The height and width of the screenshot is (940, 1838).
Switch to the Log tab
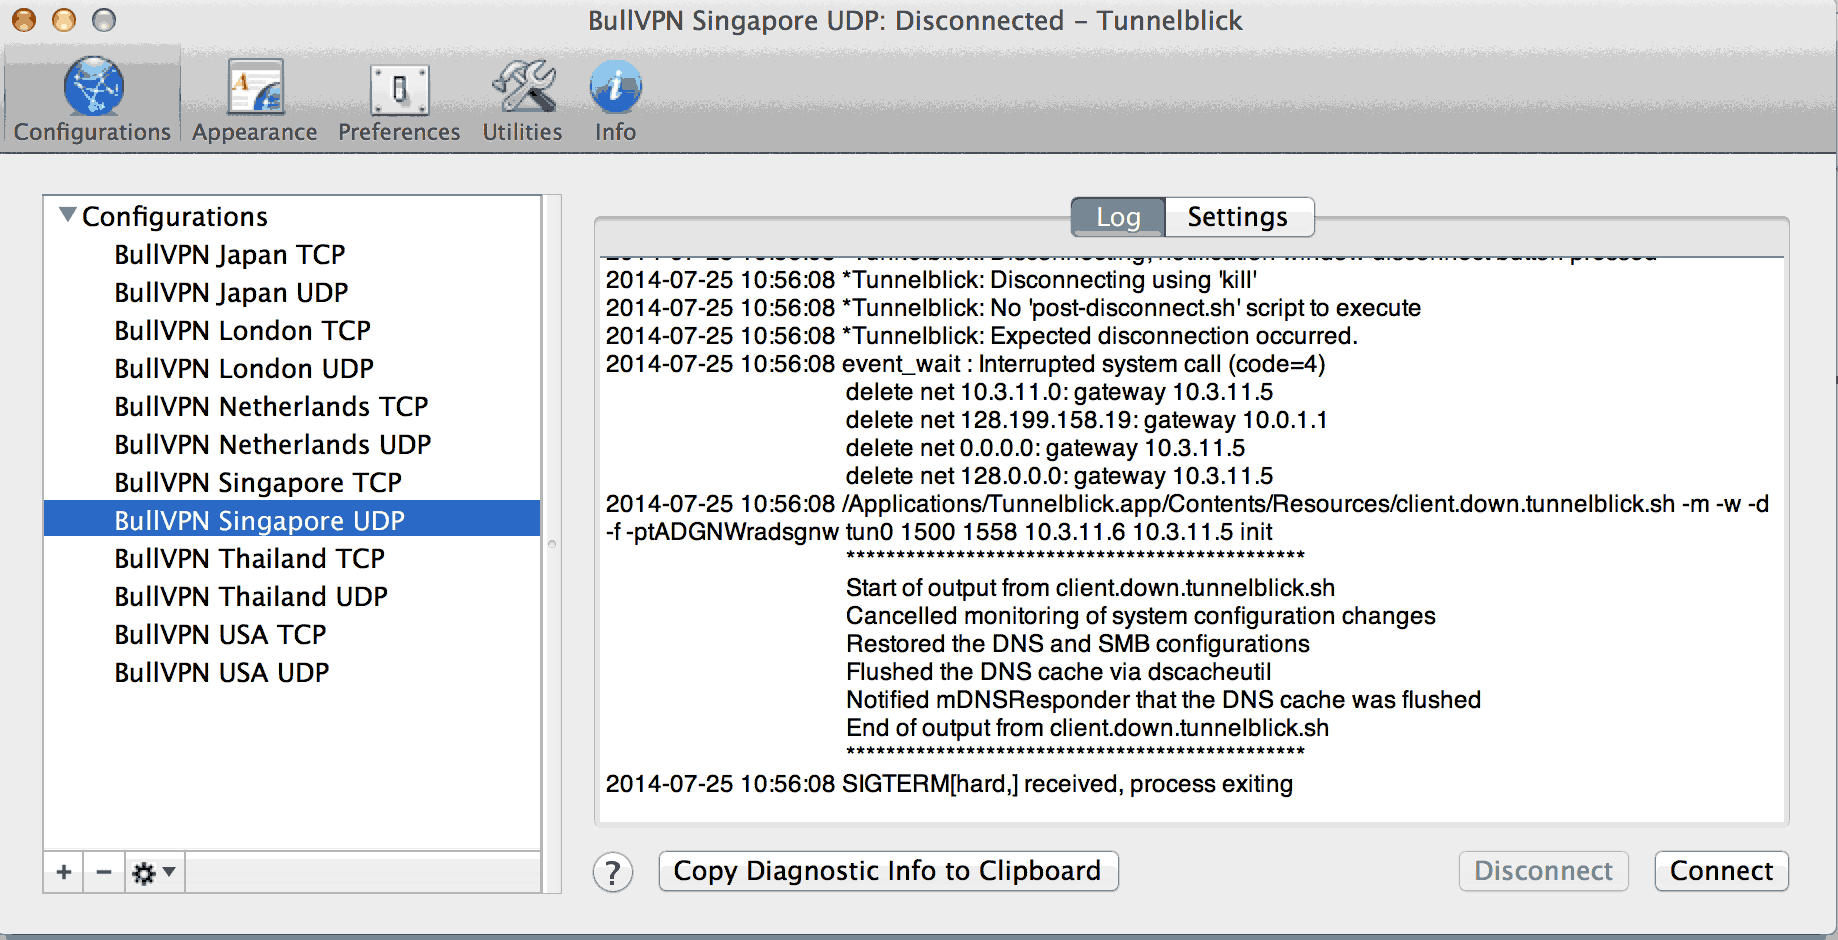(x=1118, y=217)
